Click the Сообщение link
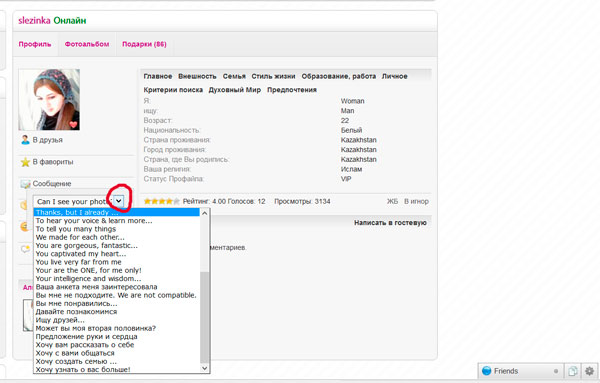600x383 pixels. pyautogui.click(x=52, y=184)
